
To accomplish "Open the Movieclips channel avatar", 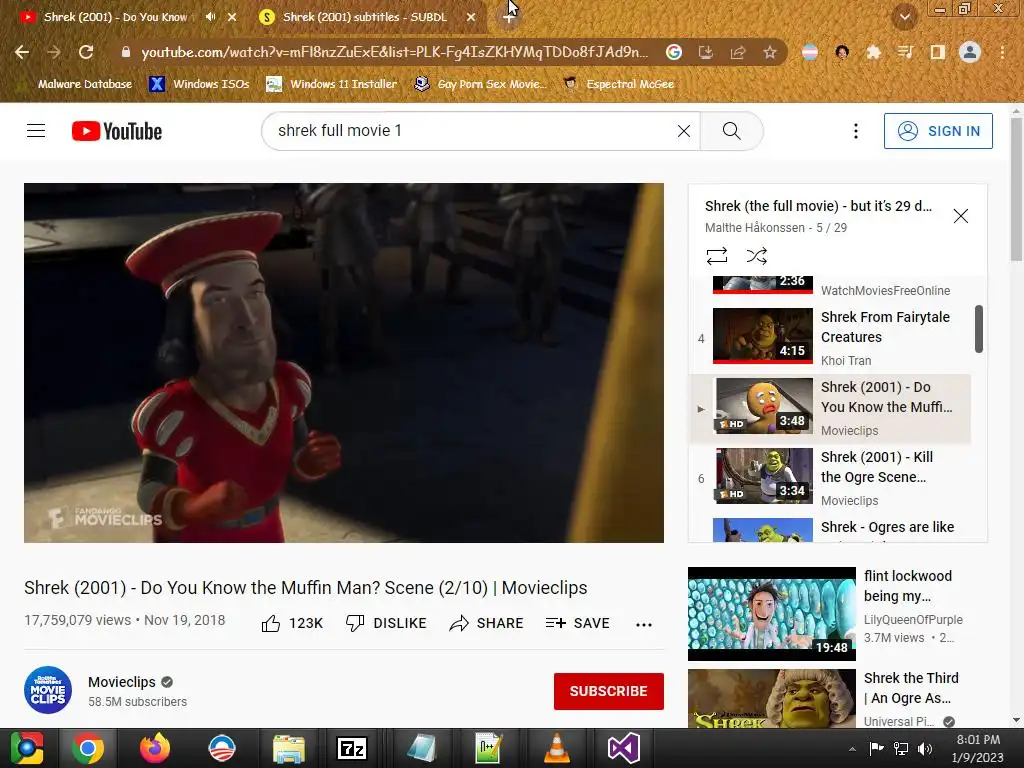I will click(x=48, y=690).
